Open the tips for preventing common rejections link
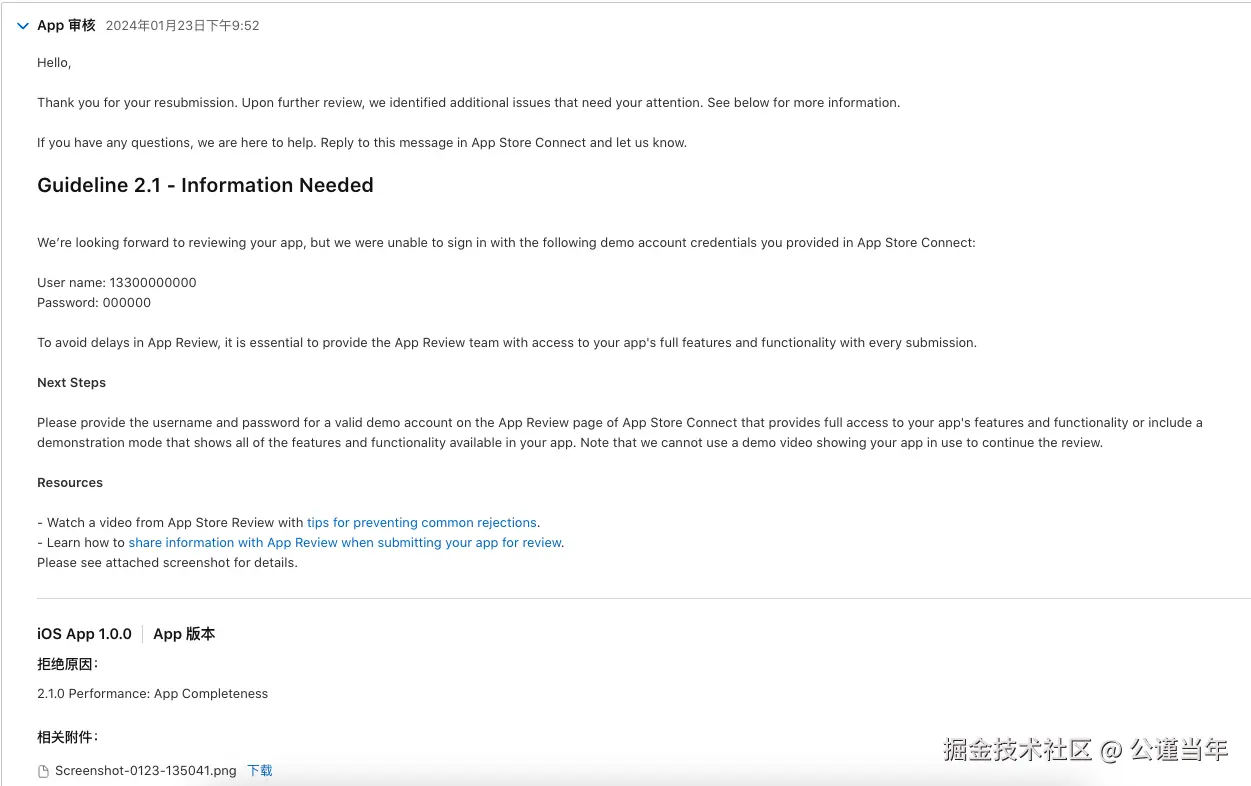This screenshot has width=1251, height=786. pos(421,522)
